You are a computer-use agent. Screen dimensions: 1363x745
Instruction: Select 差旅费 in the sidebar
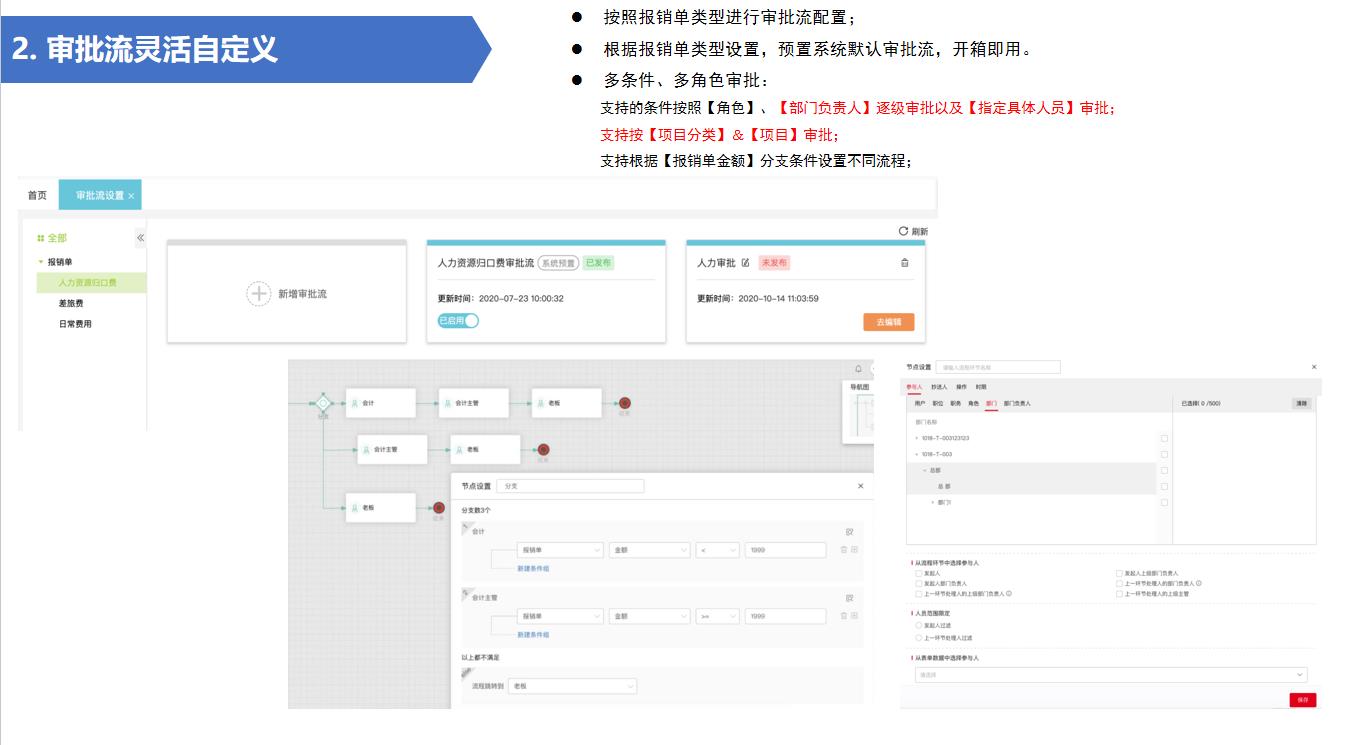(x=71, y=303)
